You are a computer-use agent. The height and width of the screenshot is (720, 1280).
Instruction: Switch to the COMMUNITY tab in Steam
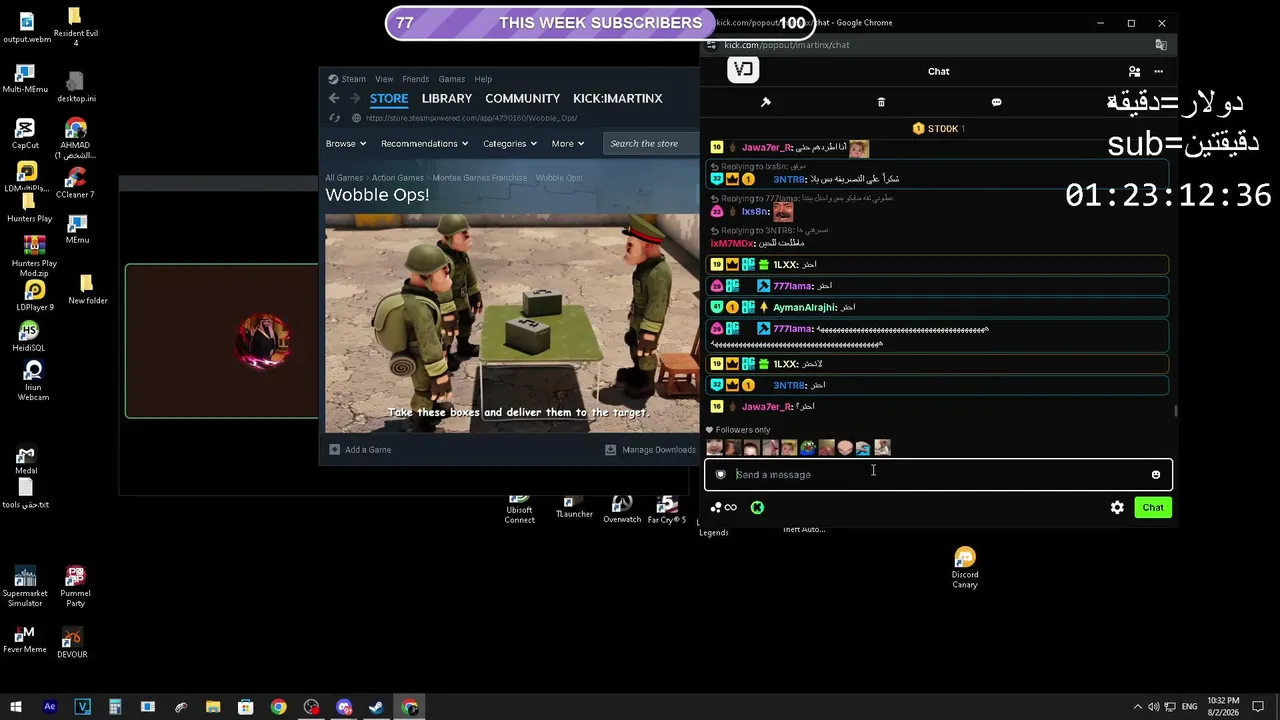click(522, 98)
